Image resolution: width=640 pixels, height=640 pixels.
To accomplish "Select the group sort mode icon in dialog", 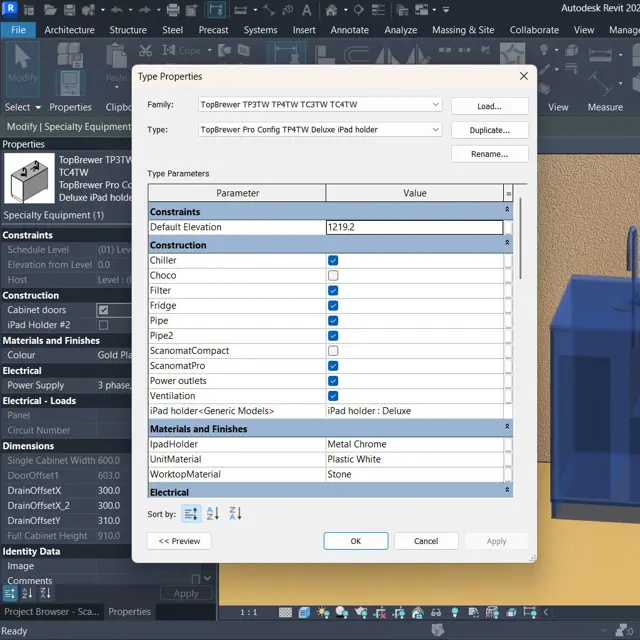I will click(x=191, y=513).
